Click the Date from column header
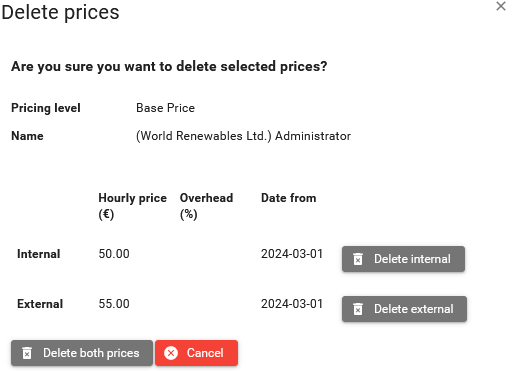Screen dimensions: 513x371 click(288, 198)
